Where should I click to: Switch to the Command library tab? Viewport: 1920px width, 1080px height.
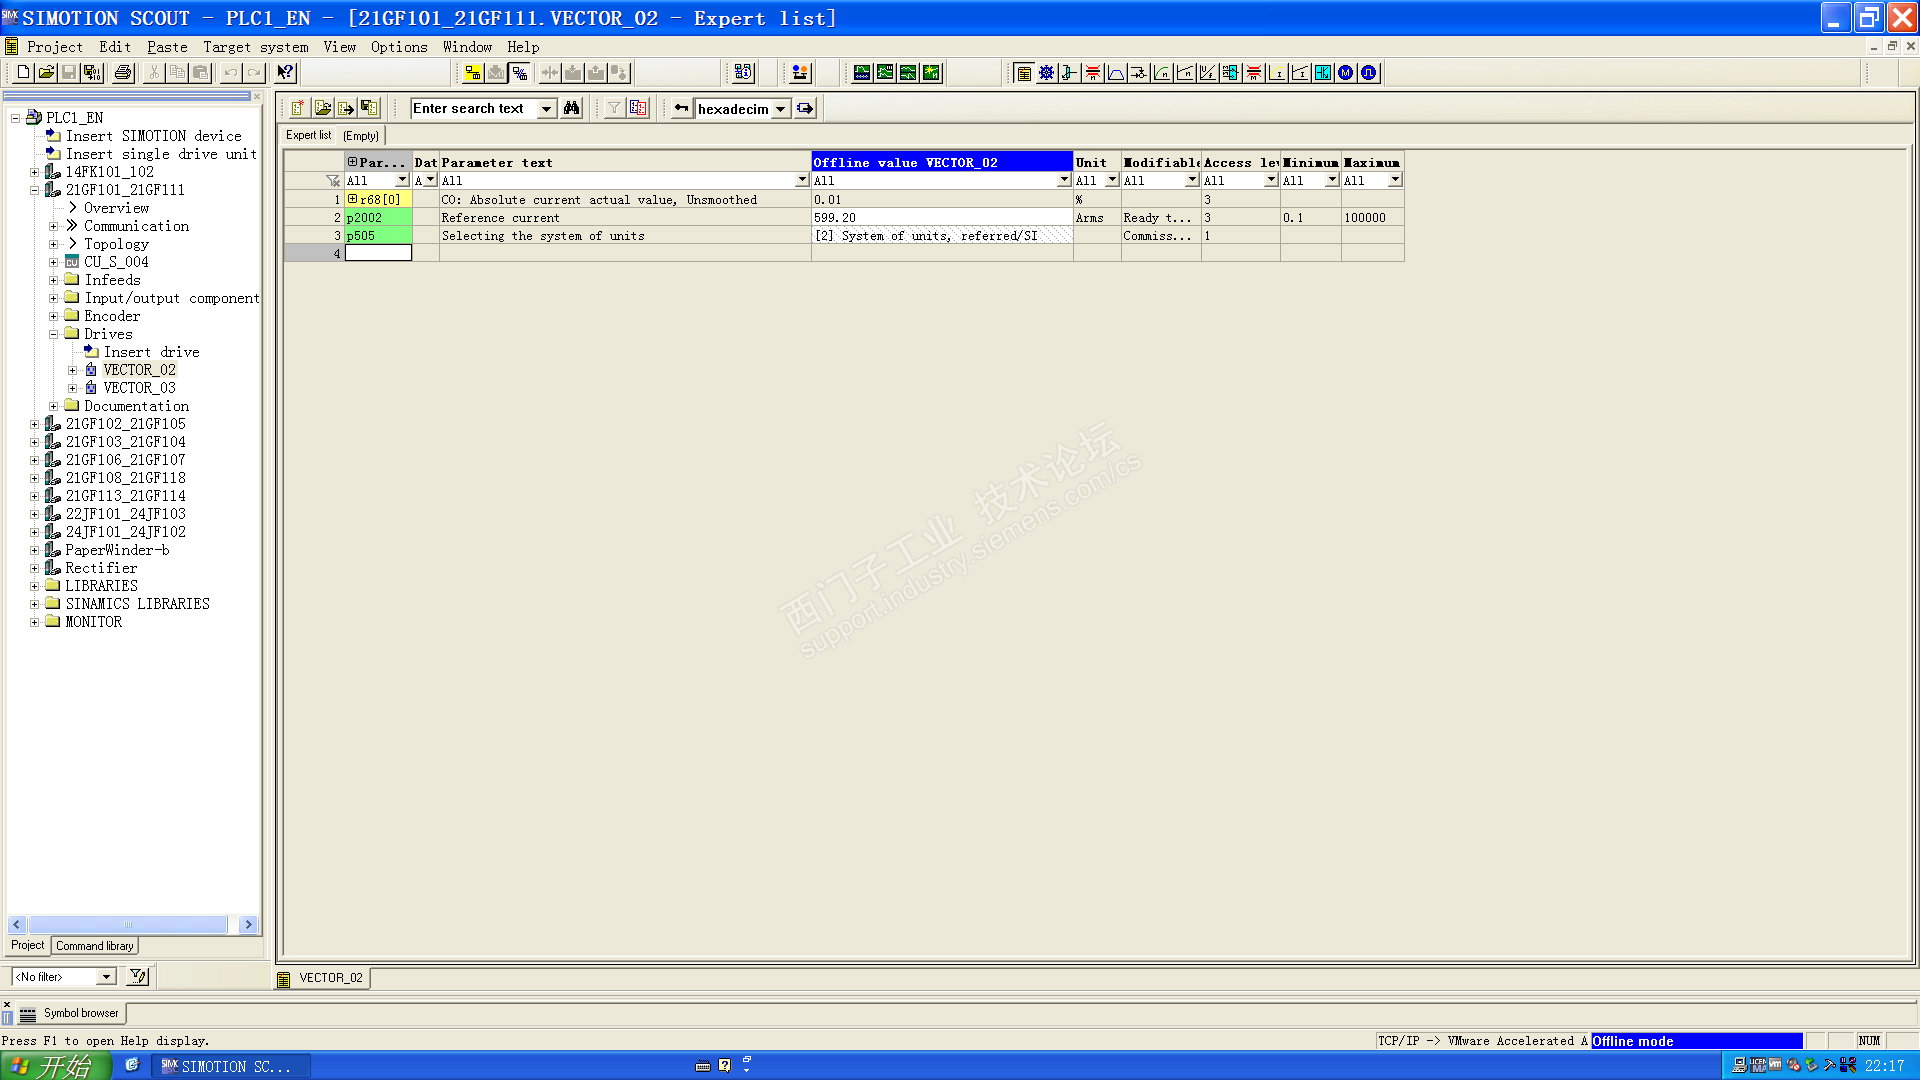(x=94, y=946)
